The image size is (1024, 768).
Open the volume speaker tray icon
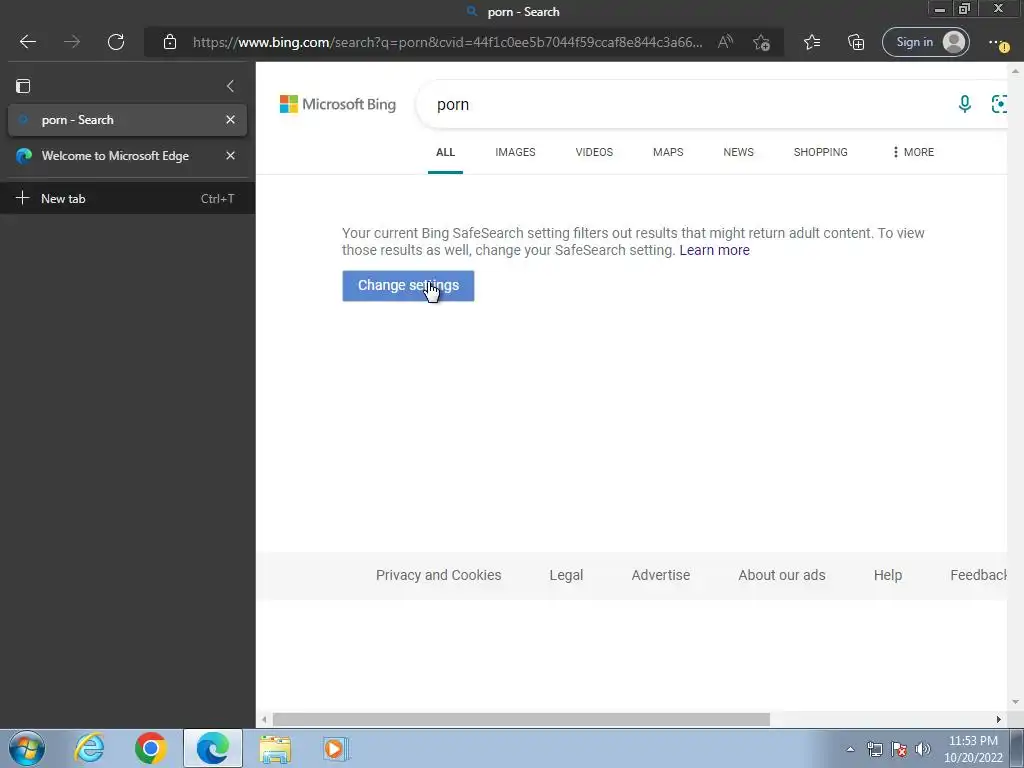923,749
